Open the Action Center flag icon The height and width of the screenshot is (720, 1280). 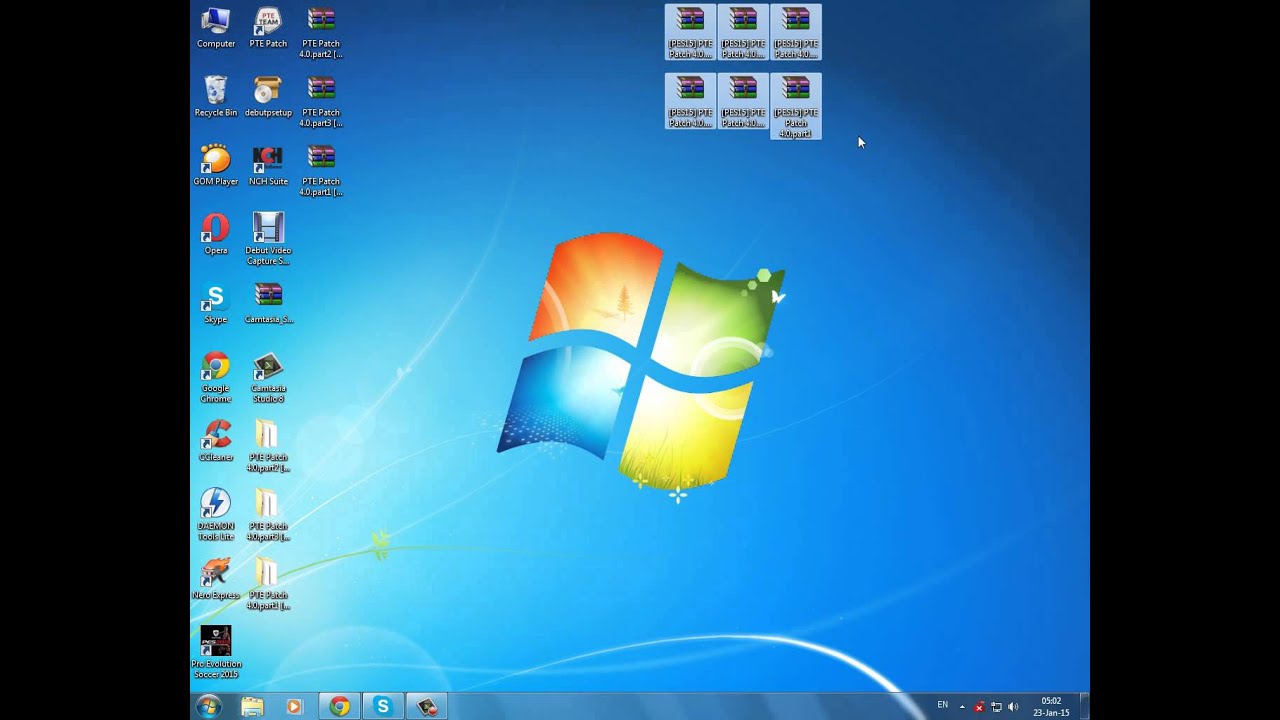tap(979, 707)
